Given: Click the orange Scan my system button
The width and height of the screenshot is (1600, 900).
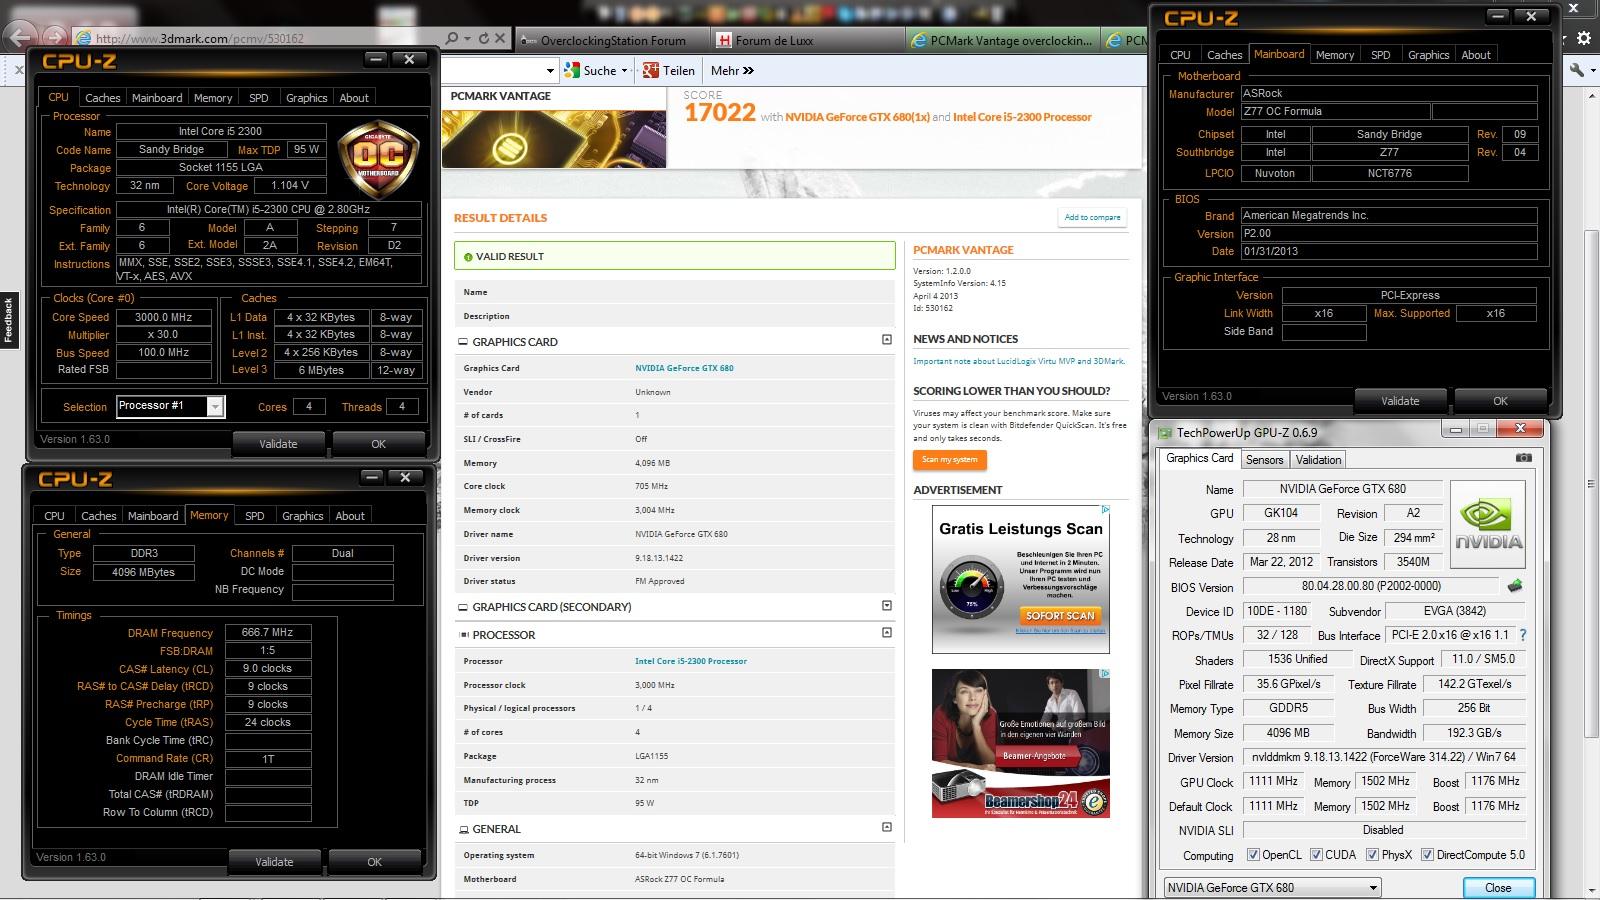Looking at the screenshot, I should 950,460.
